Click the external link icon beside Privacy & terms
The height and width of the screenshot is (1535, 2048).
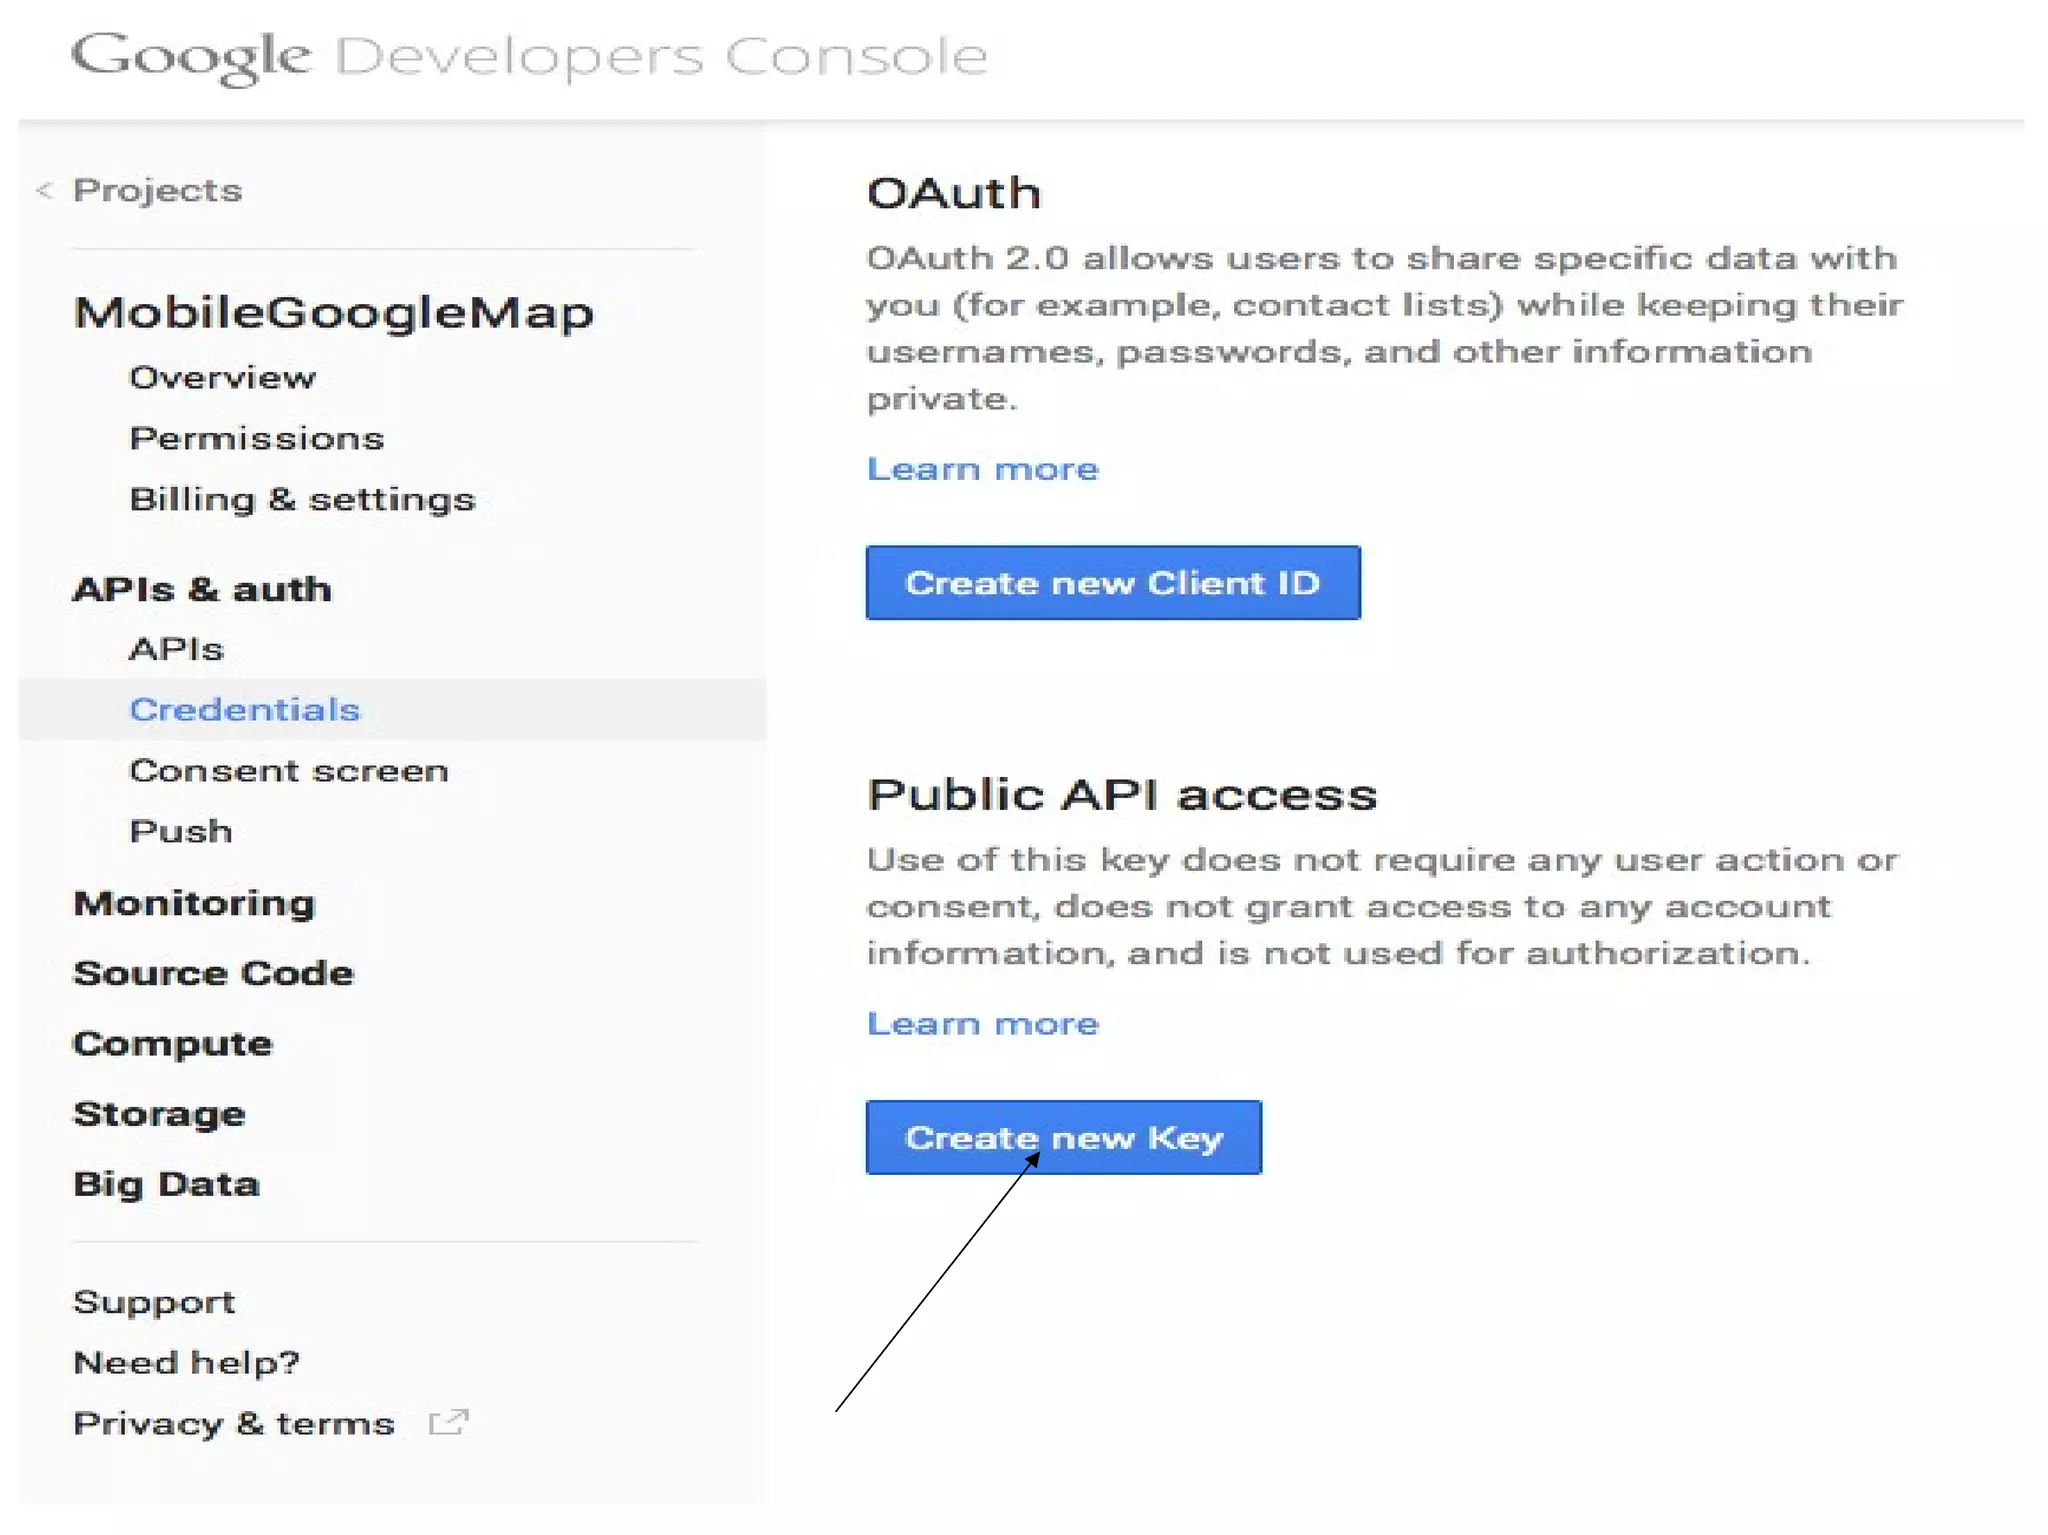tap(448, 1422)
